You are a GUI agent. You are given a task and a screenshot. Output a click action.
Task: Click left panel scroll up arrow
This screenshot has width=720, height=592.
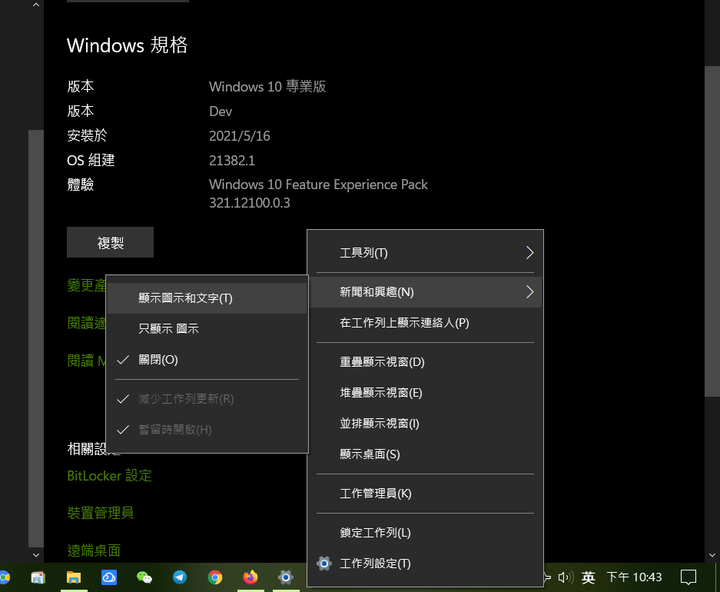pyautogui.click(x=36, y=5)
